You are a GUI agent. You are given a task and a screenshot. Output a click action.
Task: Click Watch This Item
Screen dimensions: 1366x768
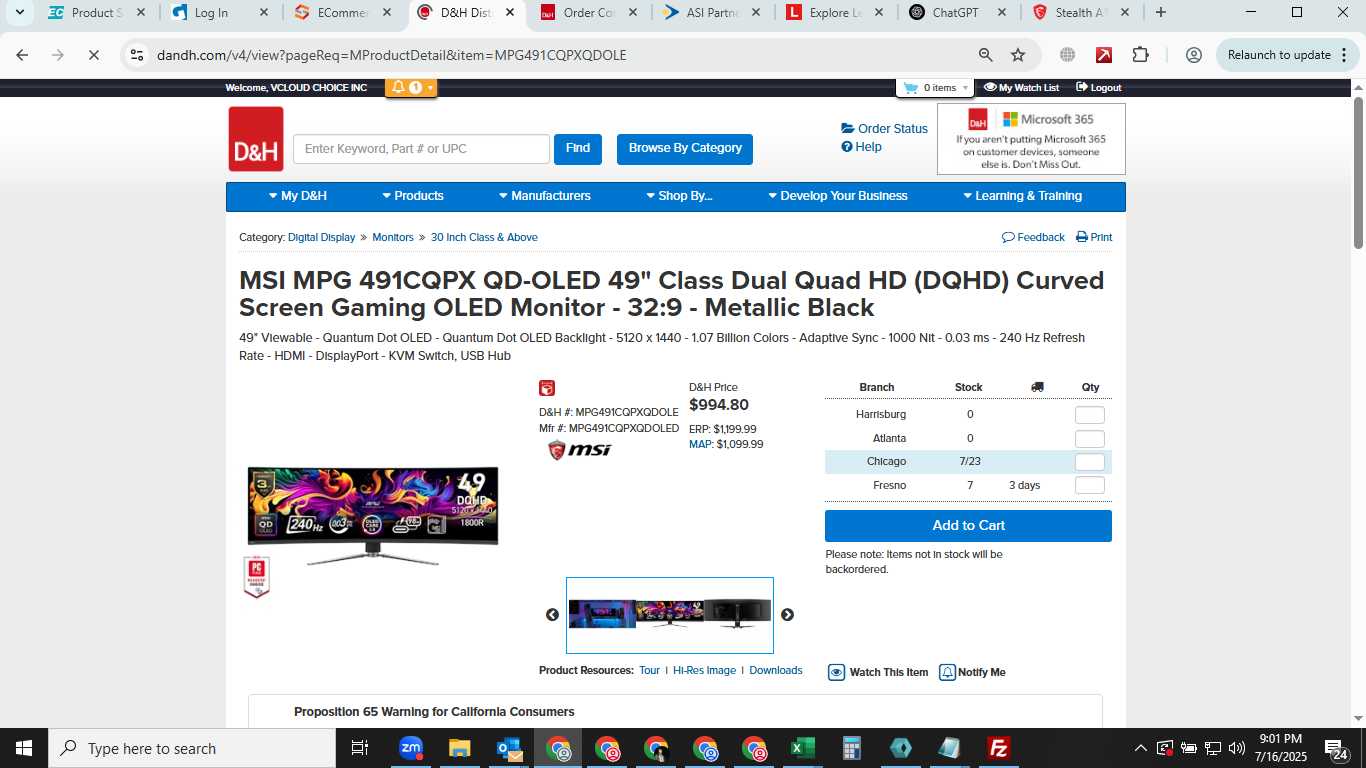coord(878,672)
